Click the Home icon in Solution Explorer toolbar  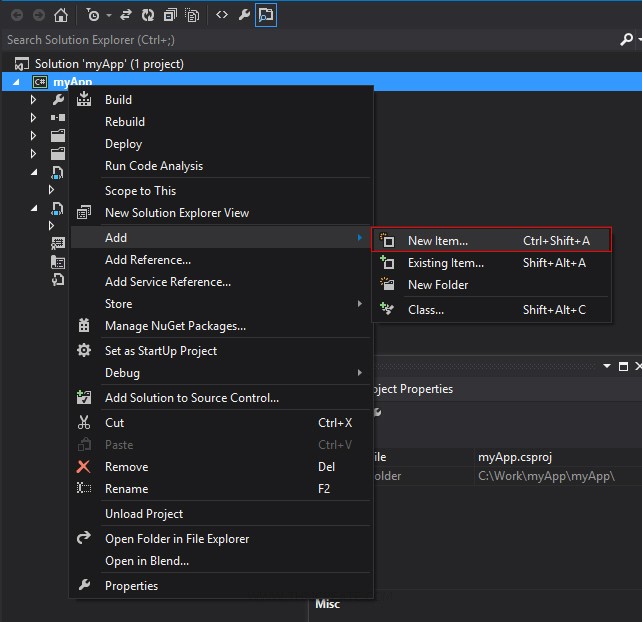coord(61,15)
